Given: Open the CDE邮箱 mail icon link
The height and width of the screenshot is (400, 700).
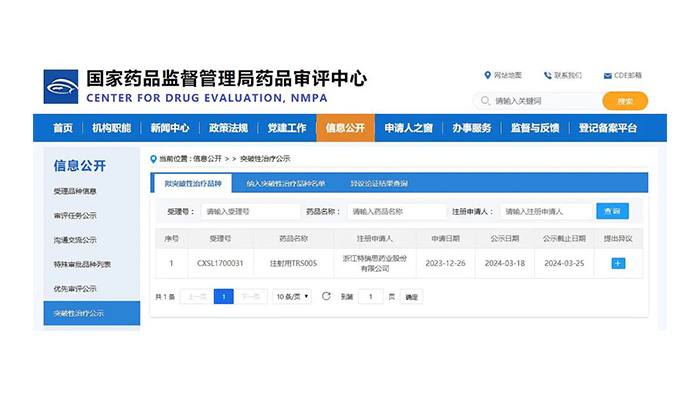Looking at the screenshot, I should 610,75.
